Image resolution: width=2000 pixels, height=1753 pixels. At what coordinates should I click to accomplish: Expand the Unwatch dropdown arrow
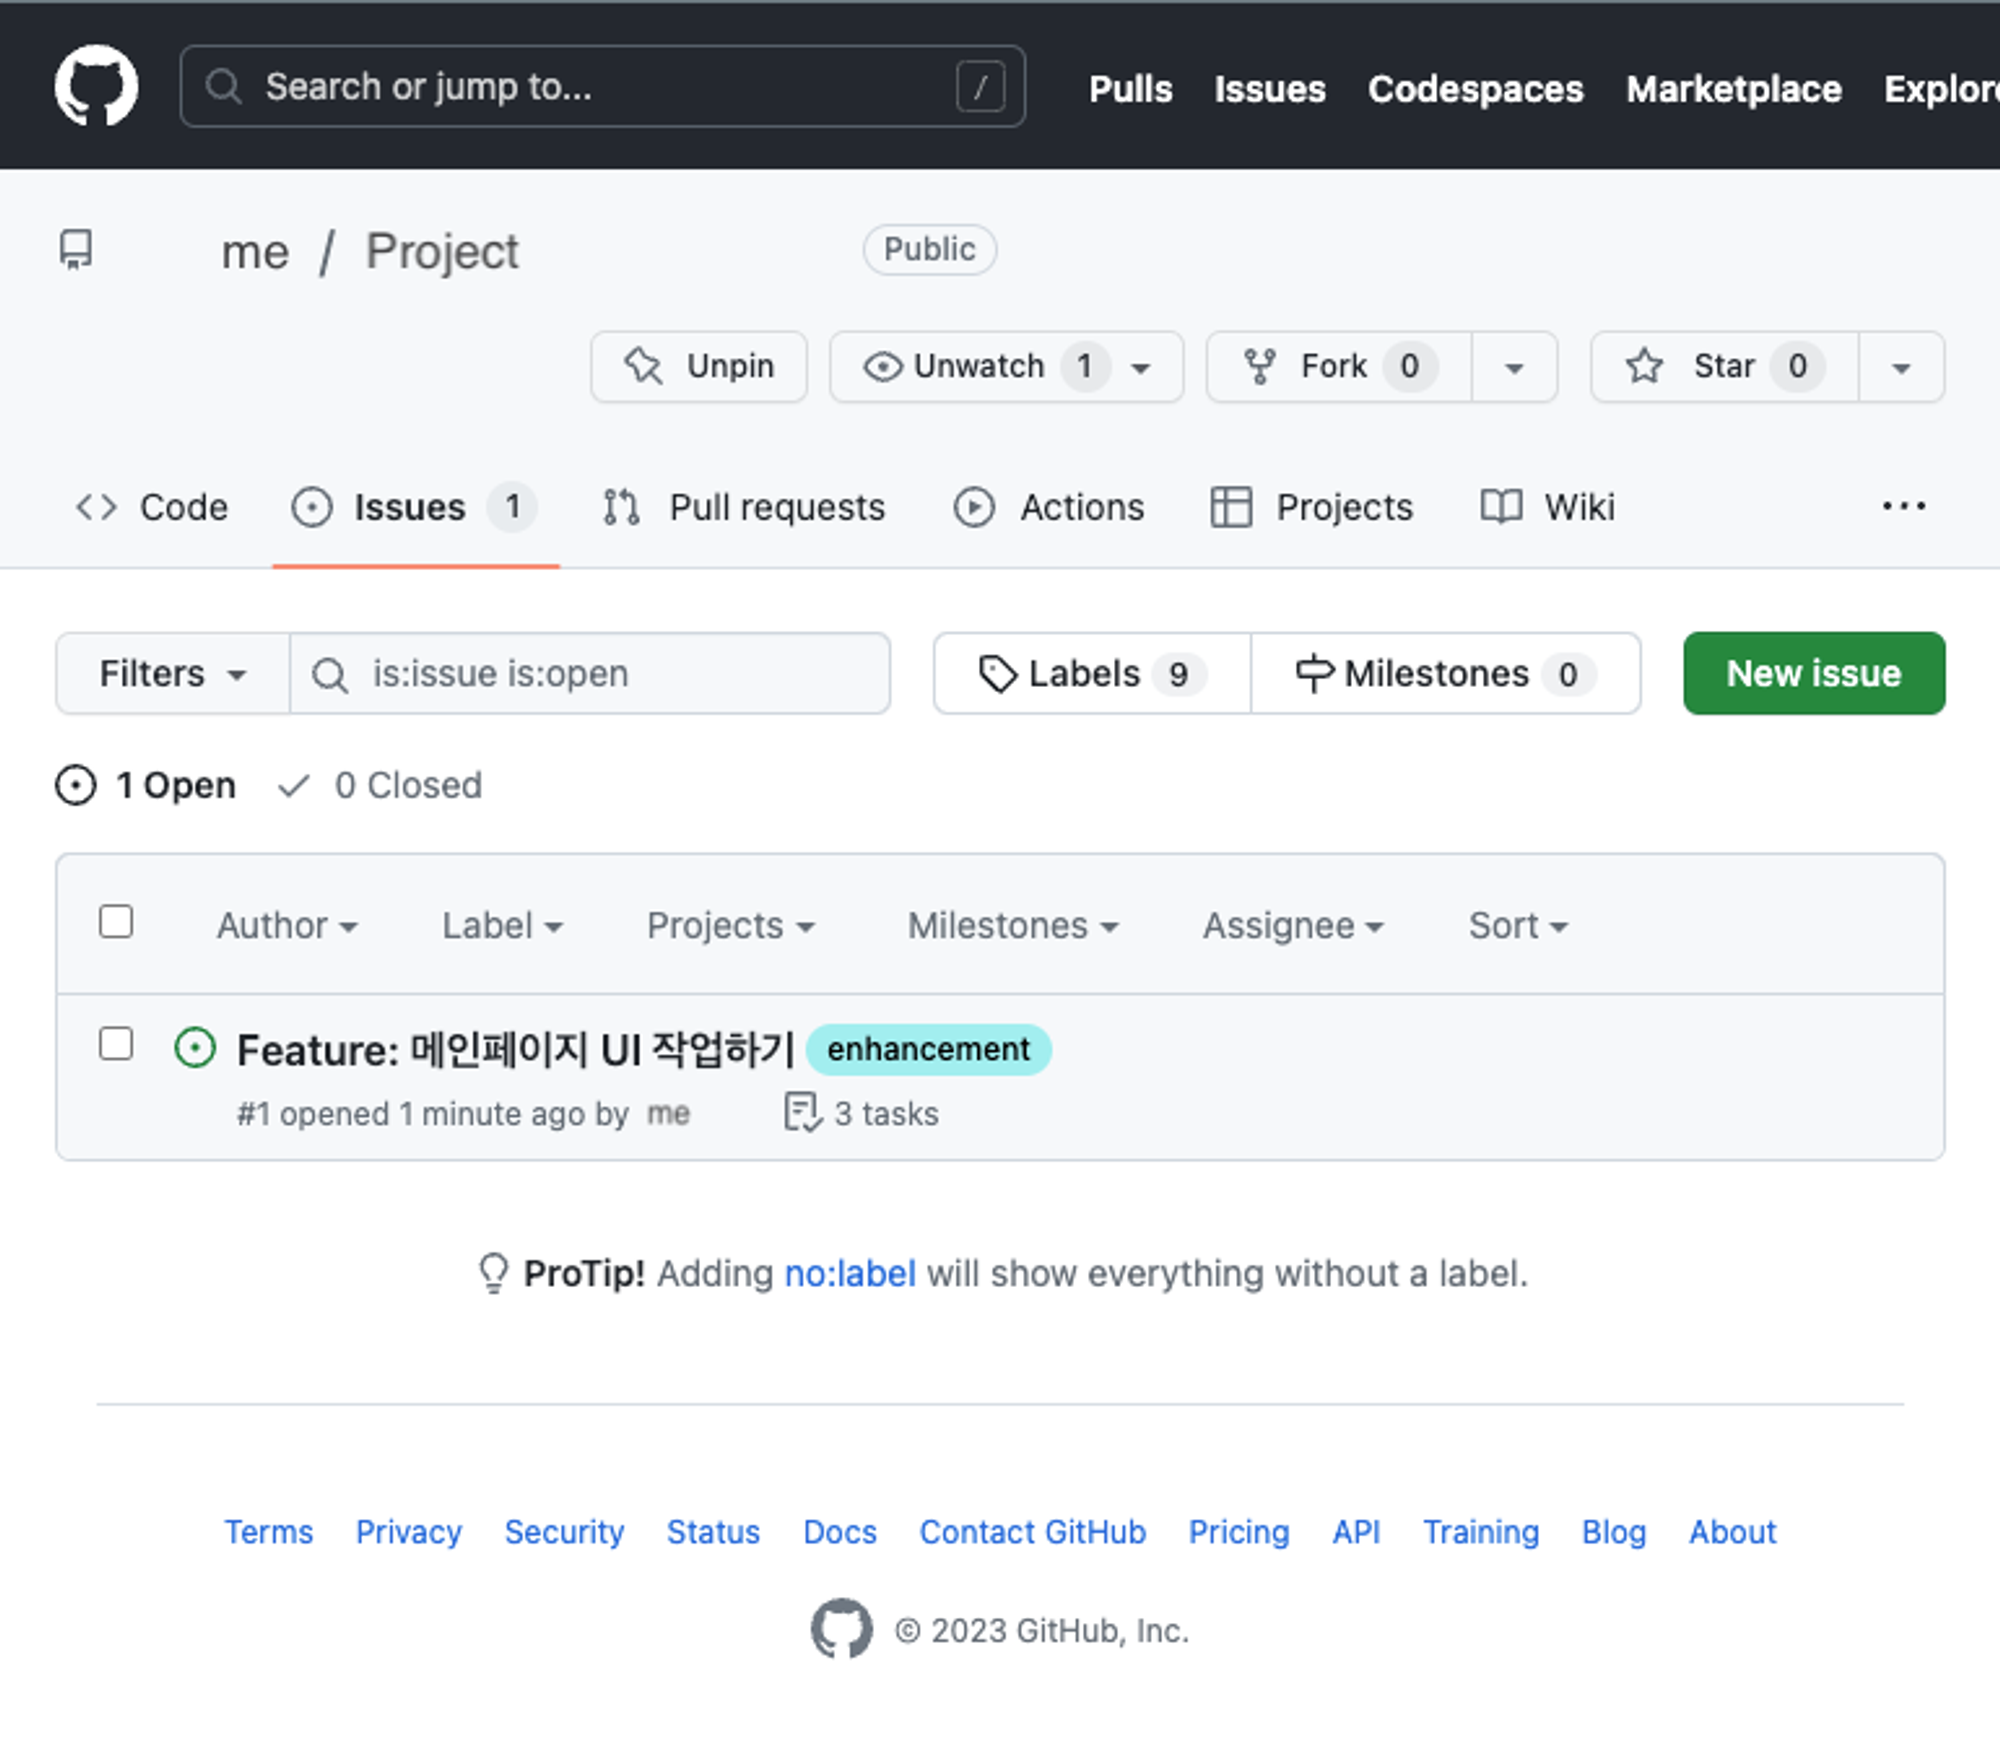[1142, 366]
